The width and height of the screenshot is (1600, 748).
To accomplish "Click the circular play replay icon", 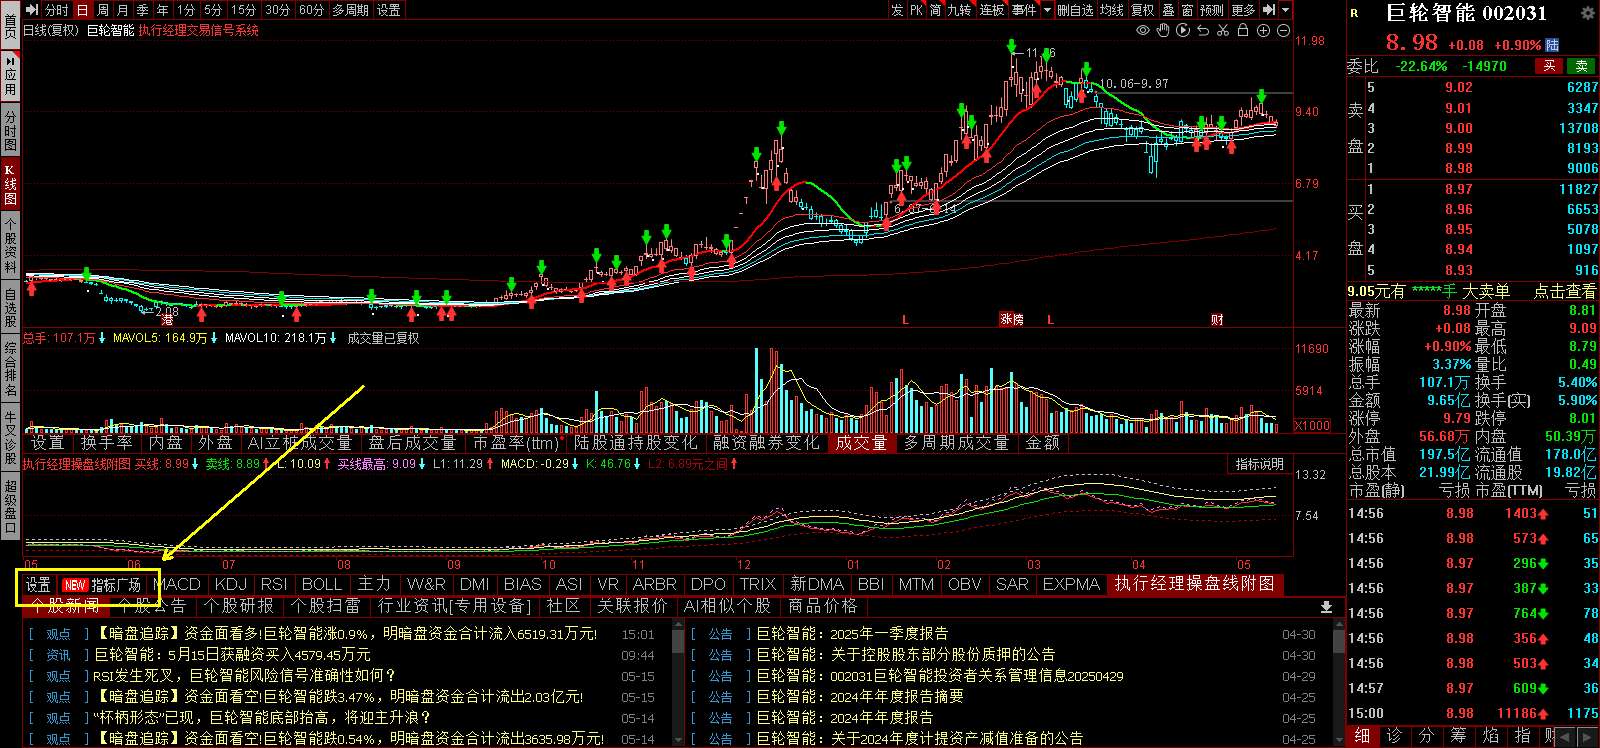I will [1183, 31].
